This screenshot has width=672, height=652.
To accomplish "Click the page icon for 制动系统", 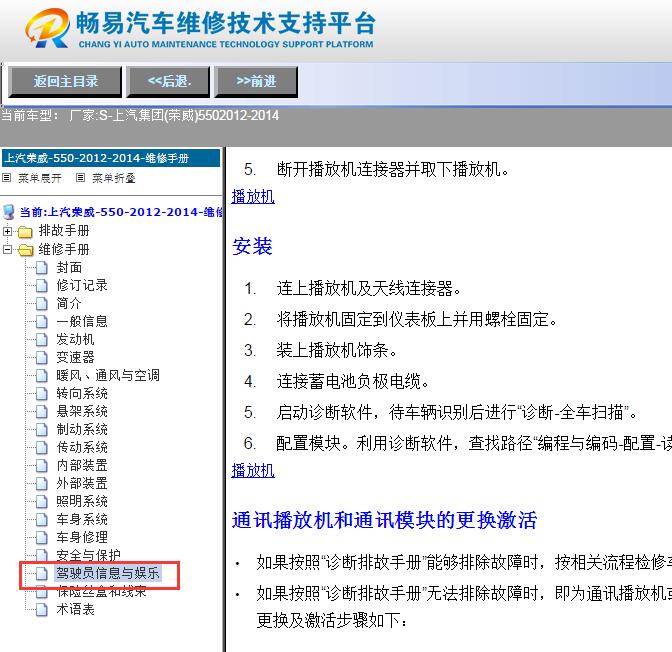I will (42, 430).
